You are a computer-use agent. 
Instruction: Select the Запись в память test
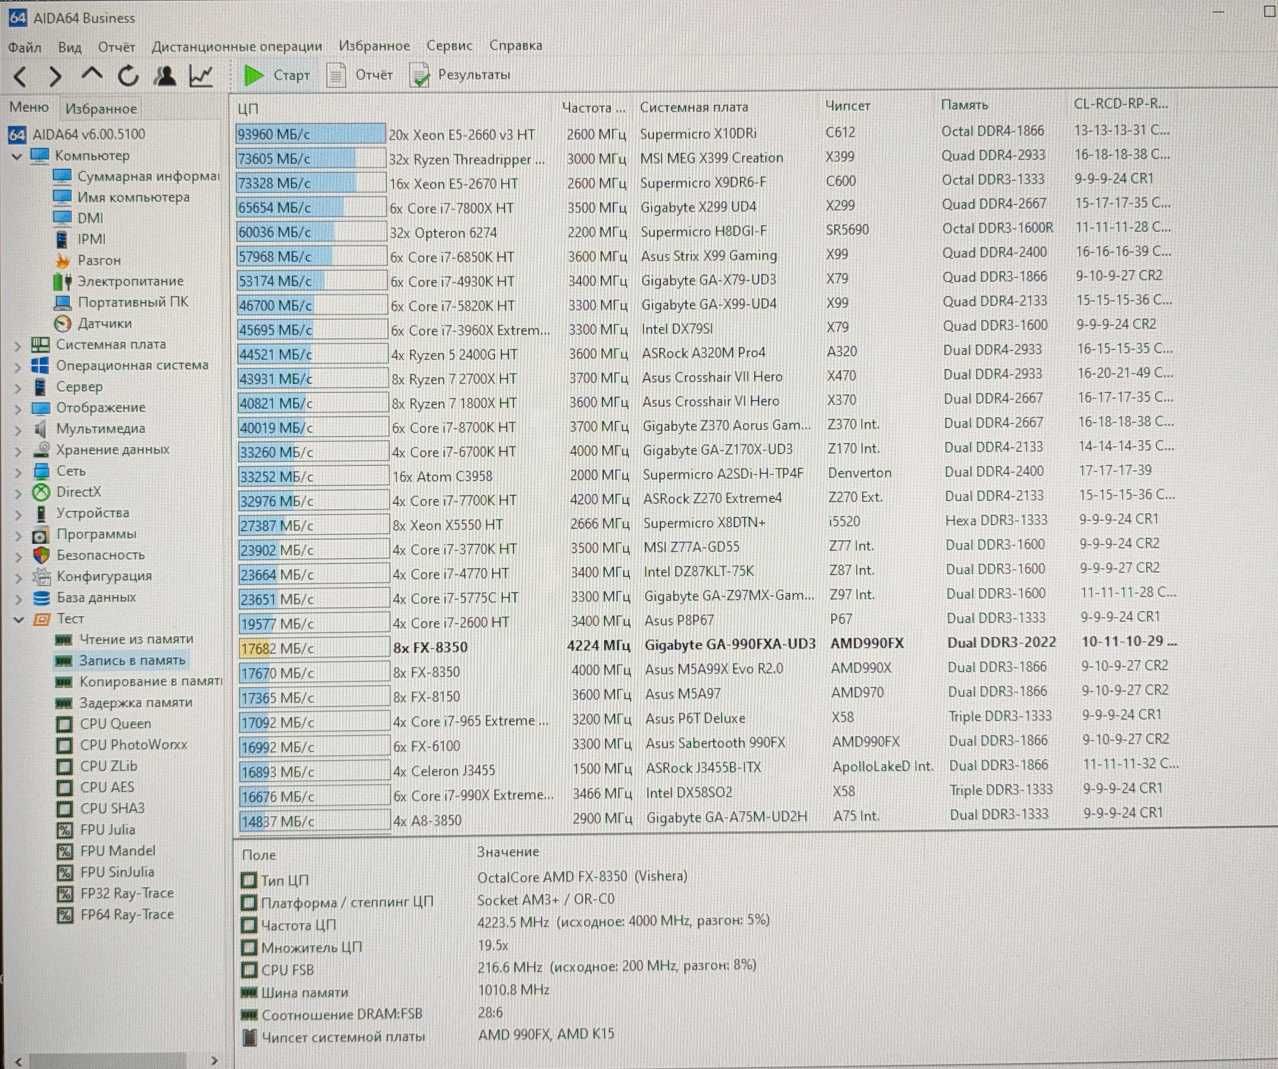(x=121, y=660)
